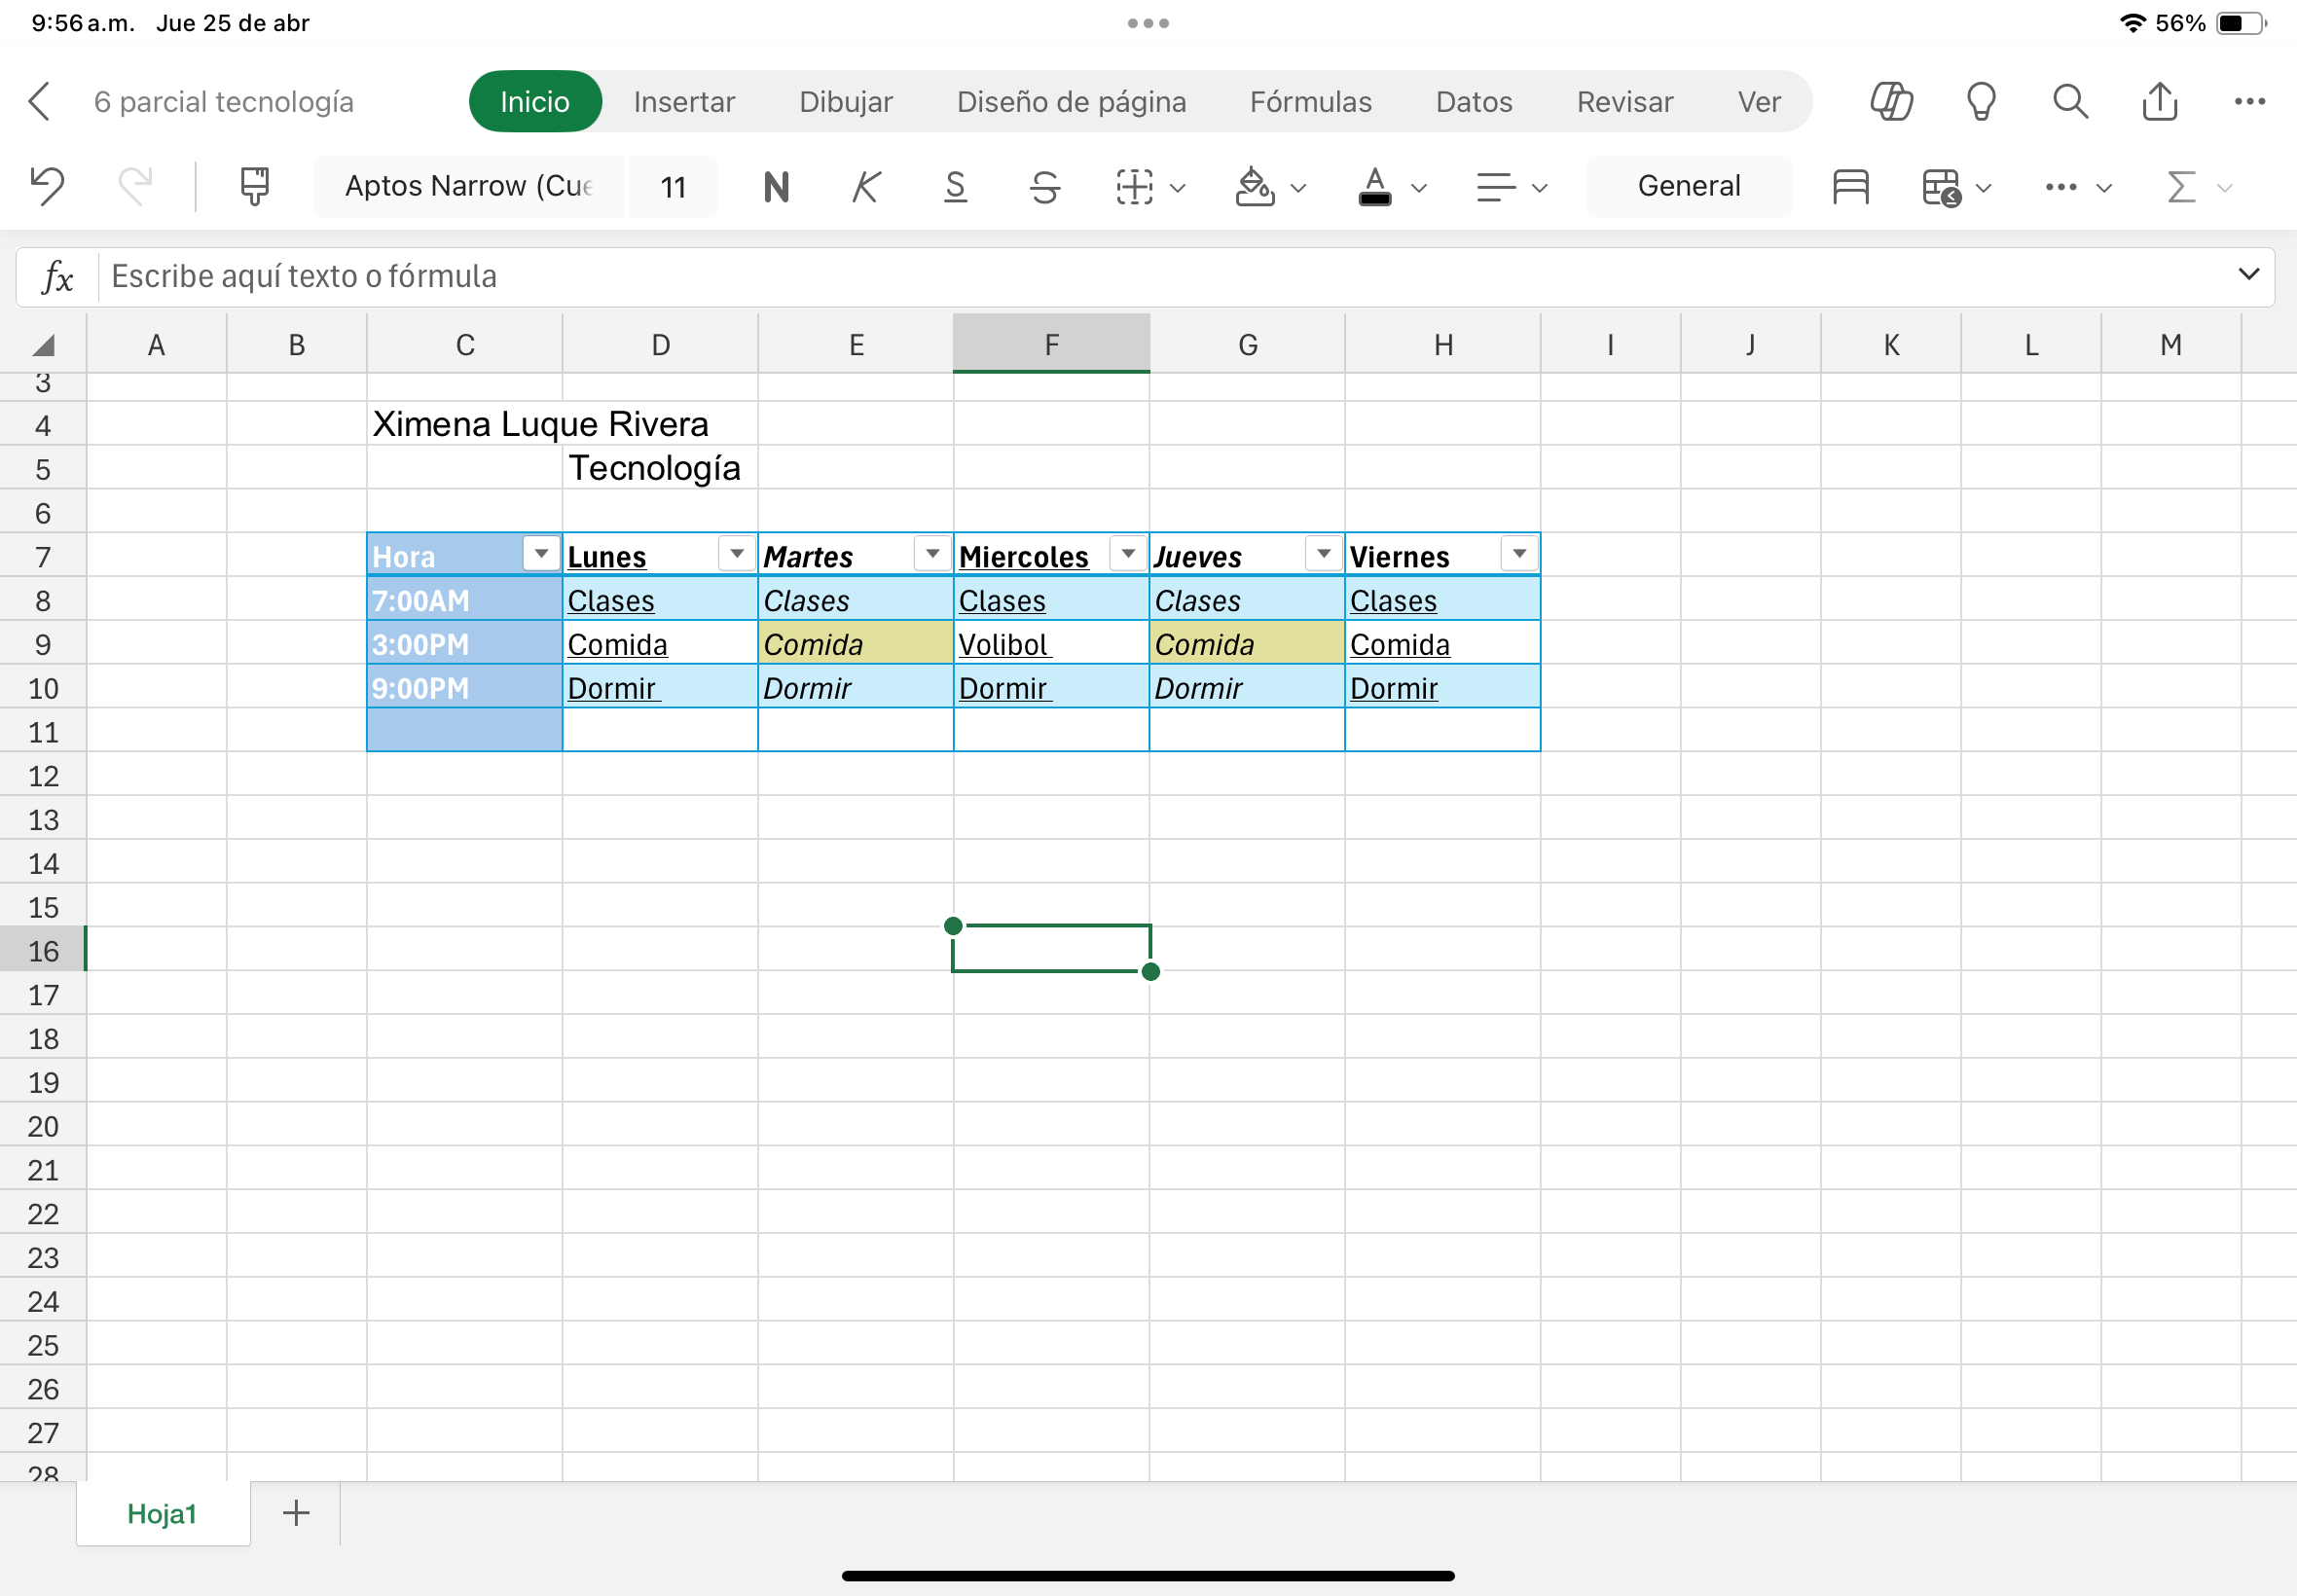This screenshot has width=2297, height=1596.
Task: Toggle bold N formatting
Action: click(776, 187)
